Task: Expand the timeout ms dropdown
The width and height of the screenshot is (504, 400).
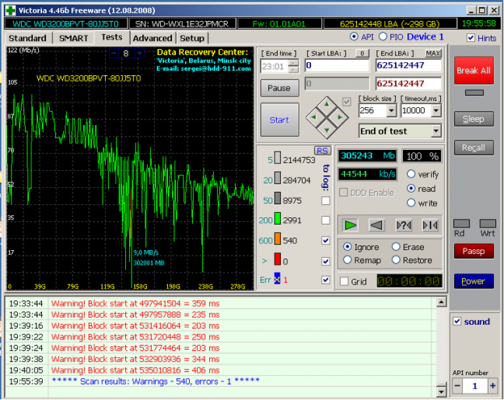Action: coord(436,110)
